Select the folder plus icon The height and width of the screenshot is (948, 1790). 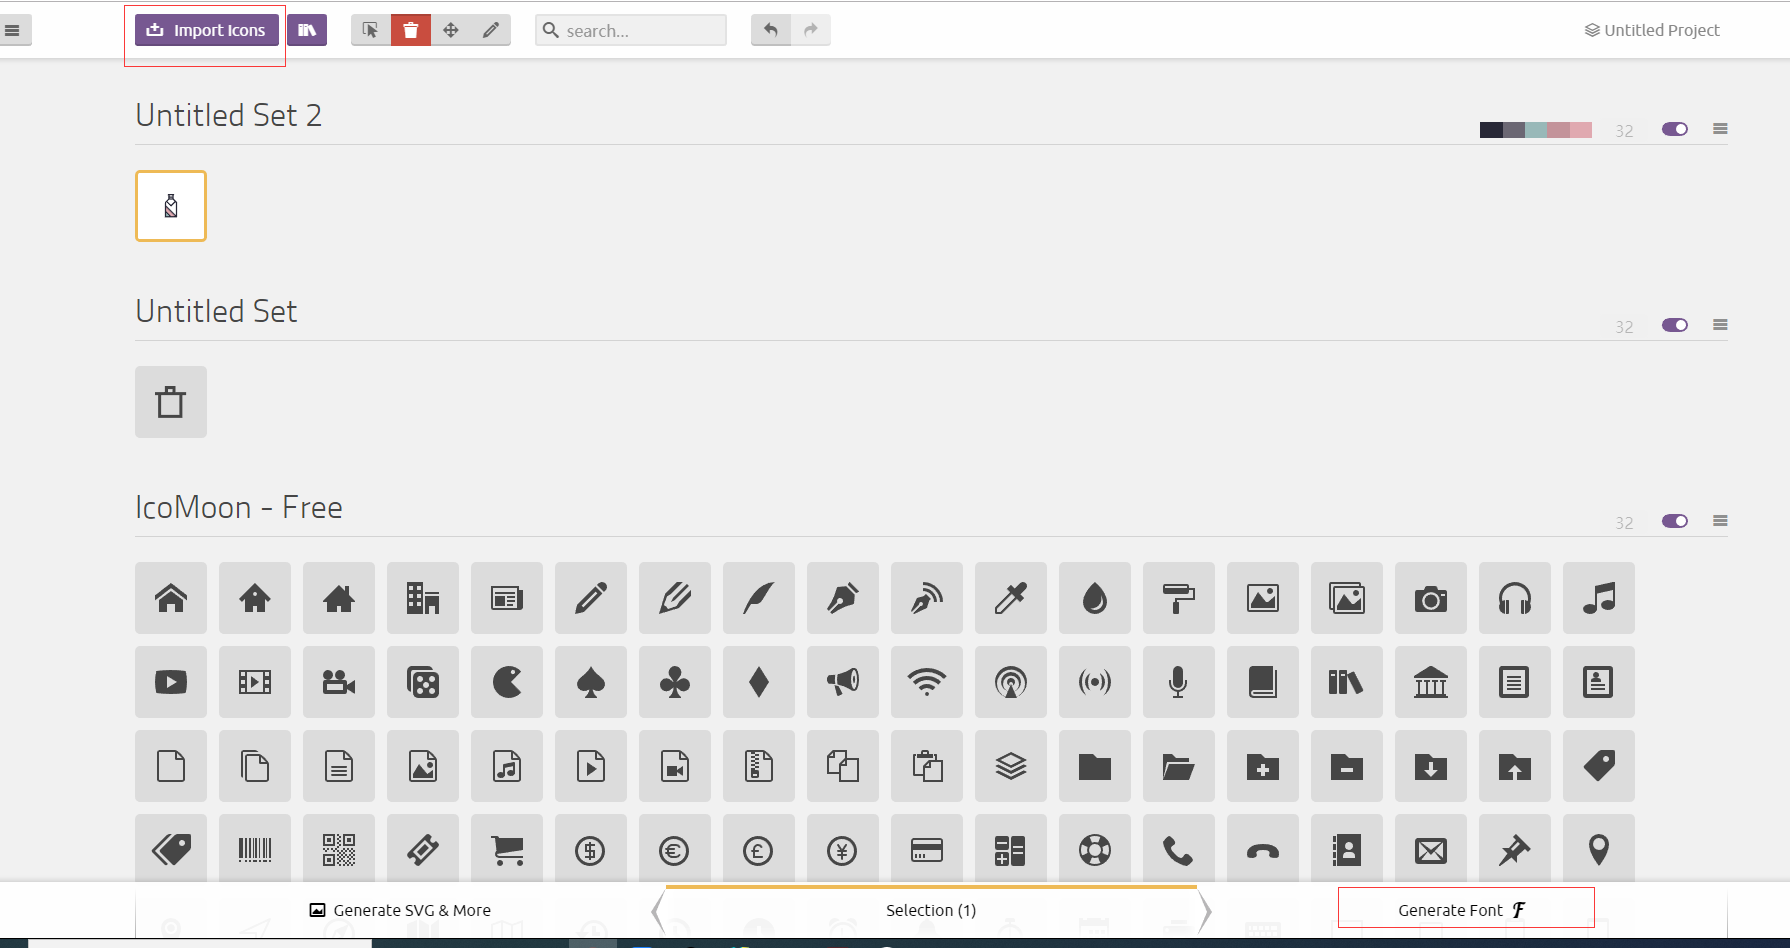(1263, 766)
